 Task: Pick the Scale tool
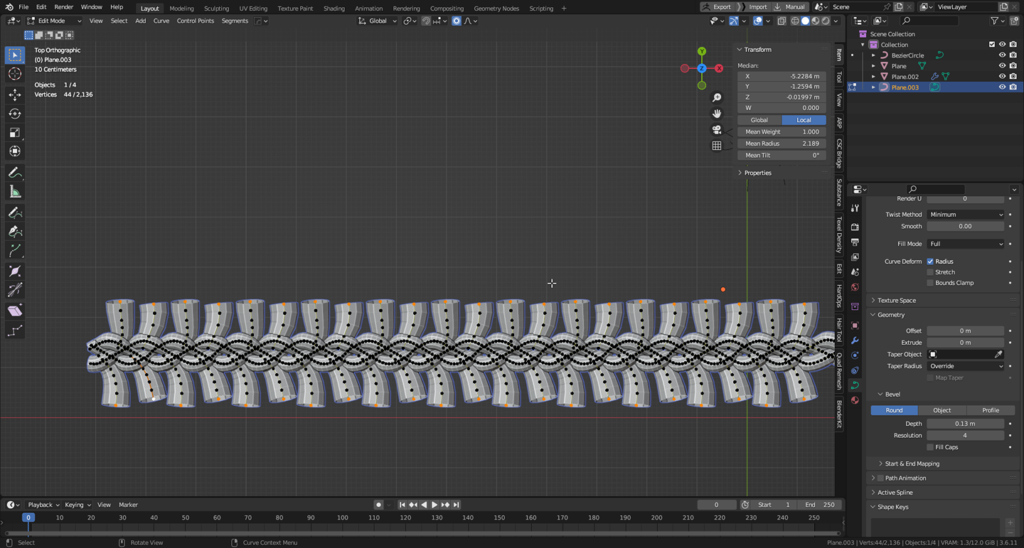15,133
